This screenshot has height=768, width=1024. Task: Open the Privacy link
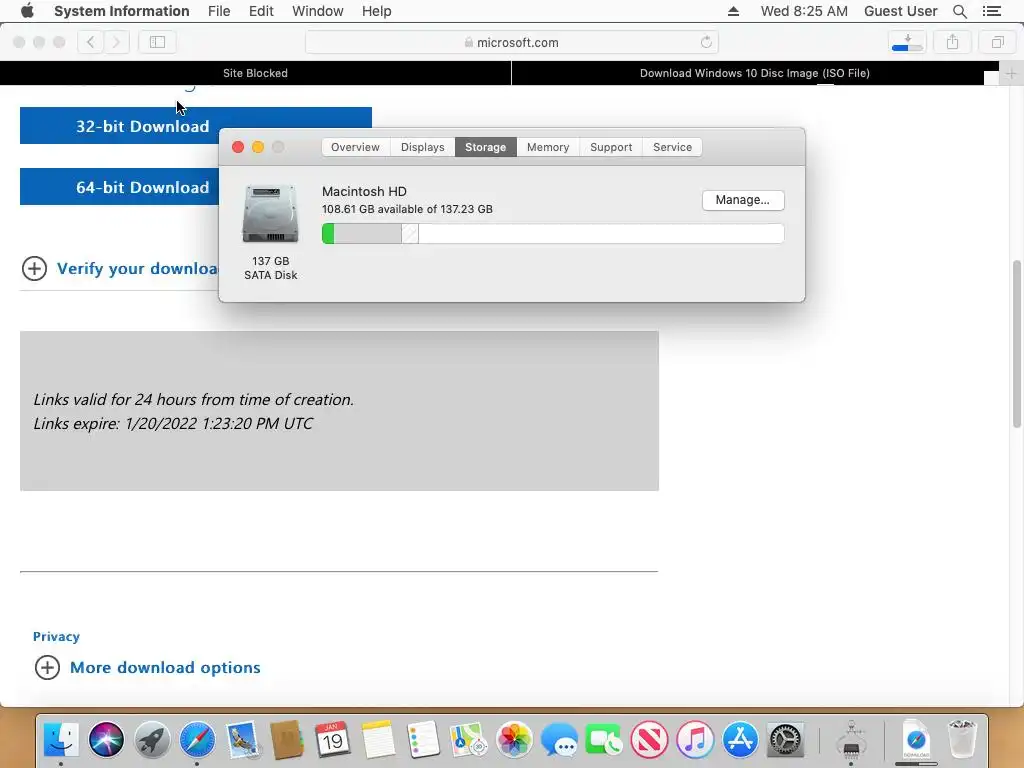point(56,637)
